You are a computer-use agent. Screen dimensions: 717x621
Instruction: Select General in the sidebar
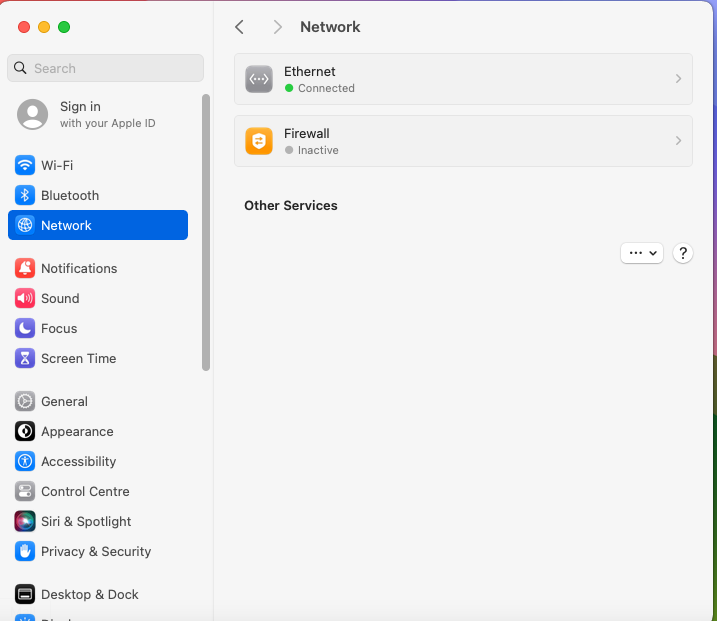pyautogui.click(x=64, y=401)
